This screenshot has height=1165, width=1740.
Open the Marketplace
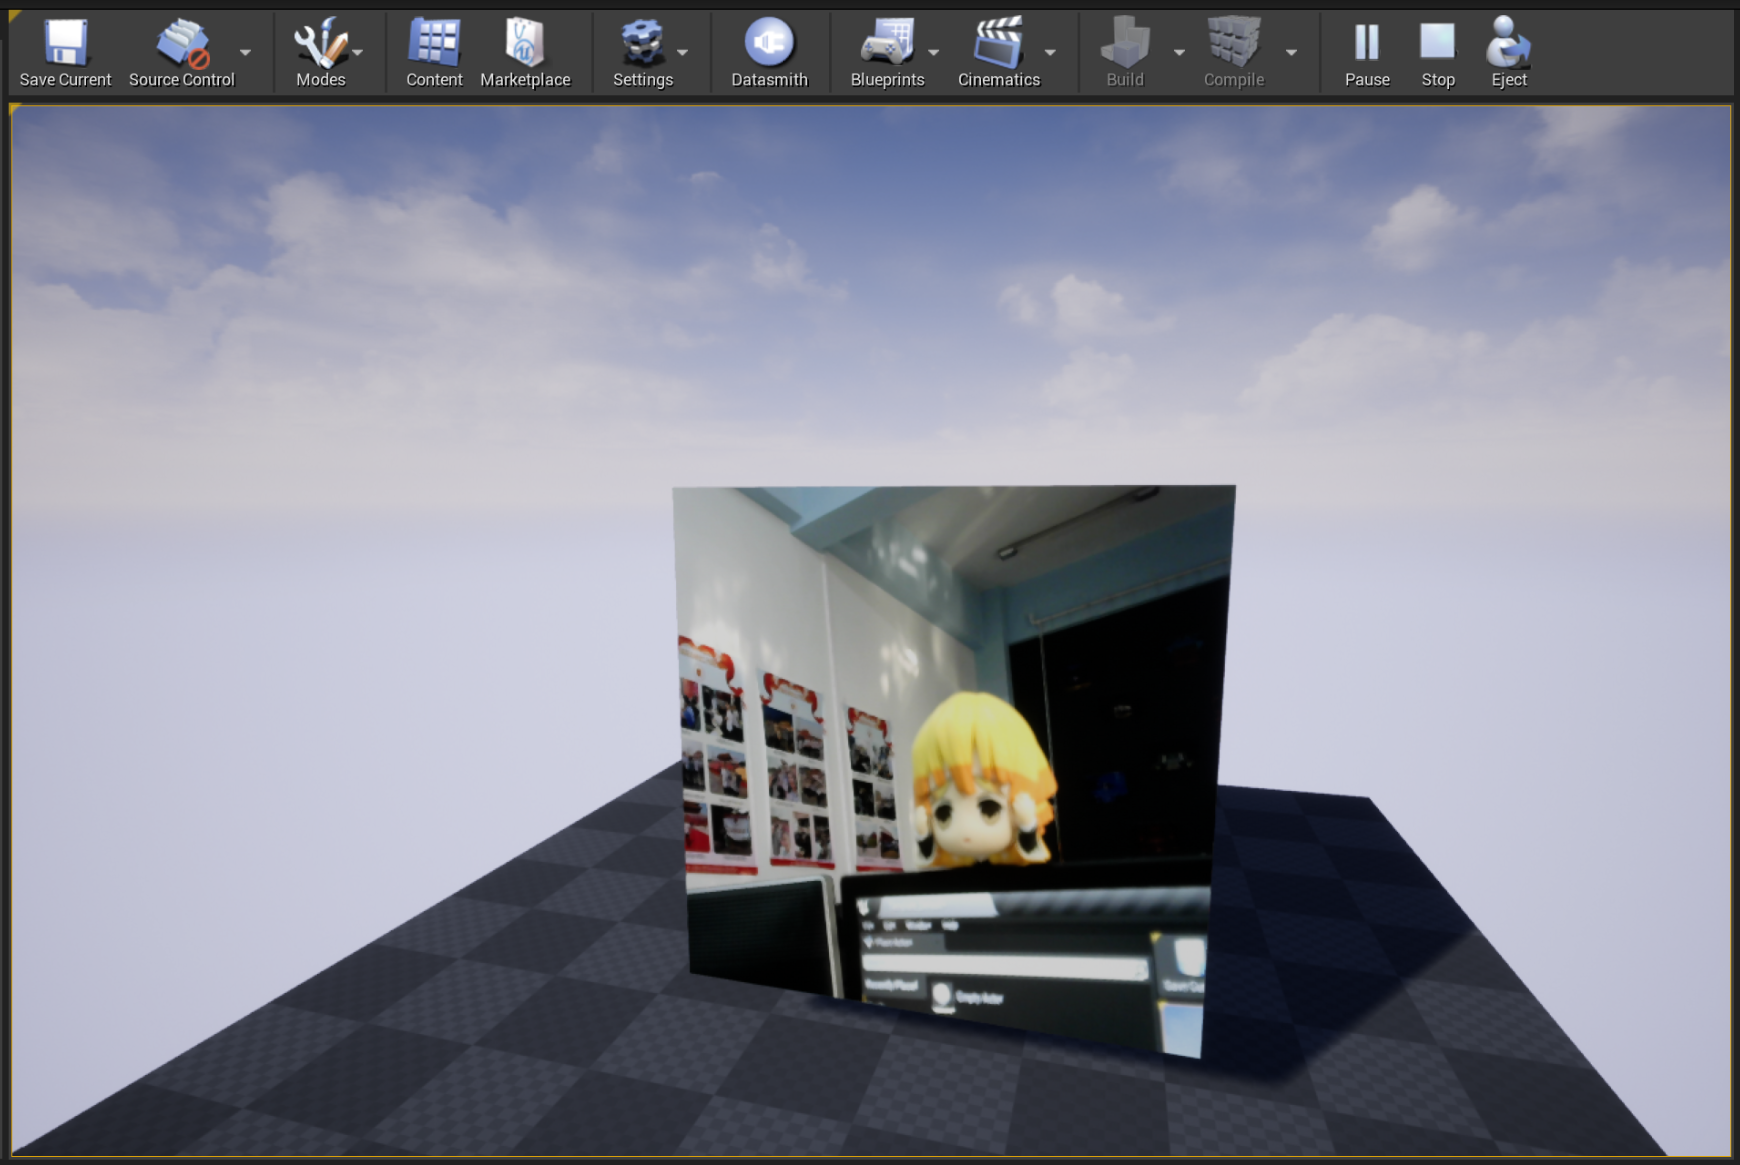pos(526,40)
